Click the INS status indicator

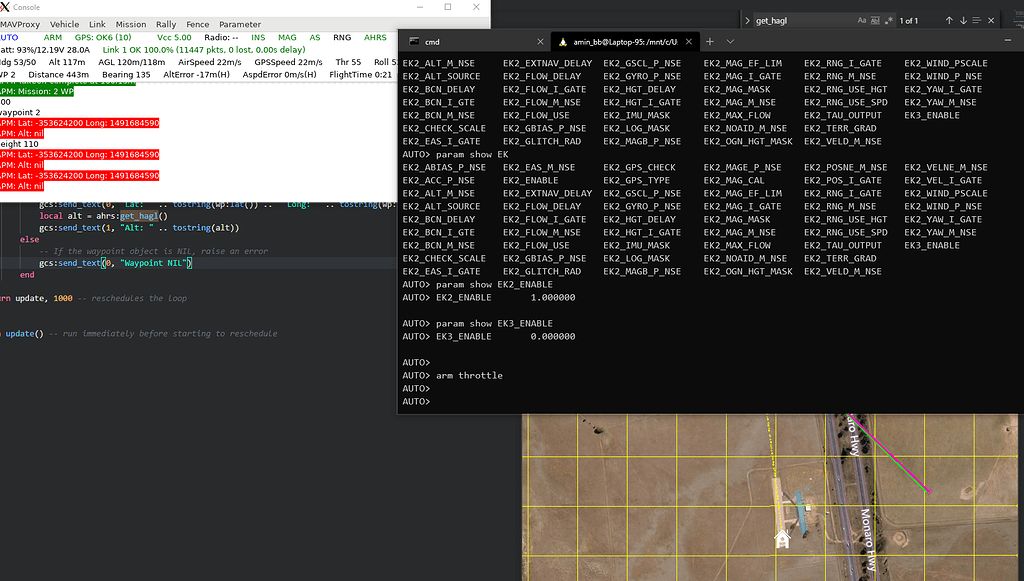(260, 37)
